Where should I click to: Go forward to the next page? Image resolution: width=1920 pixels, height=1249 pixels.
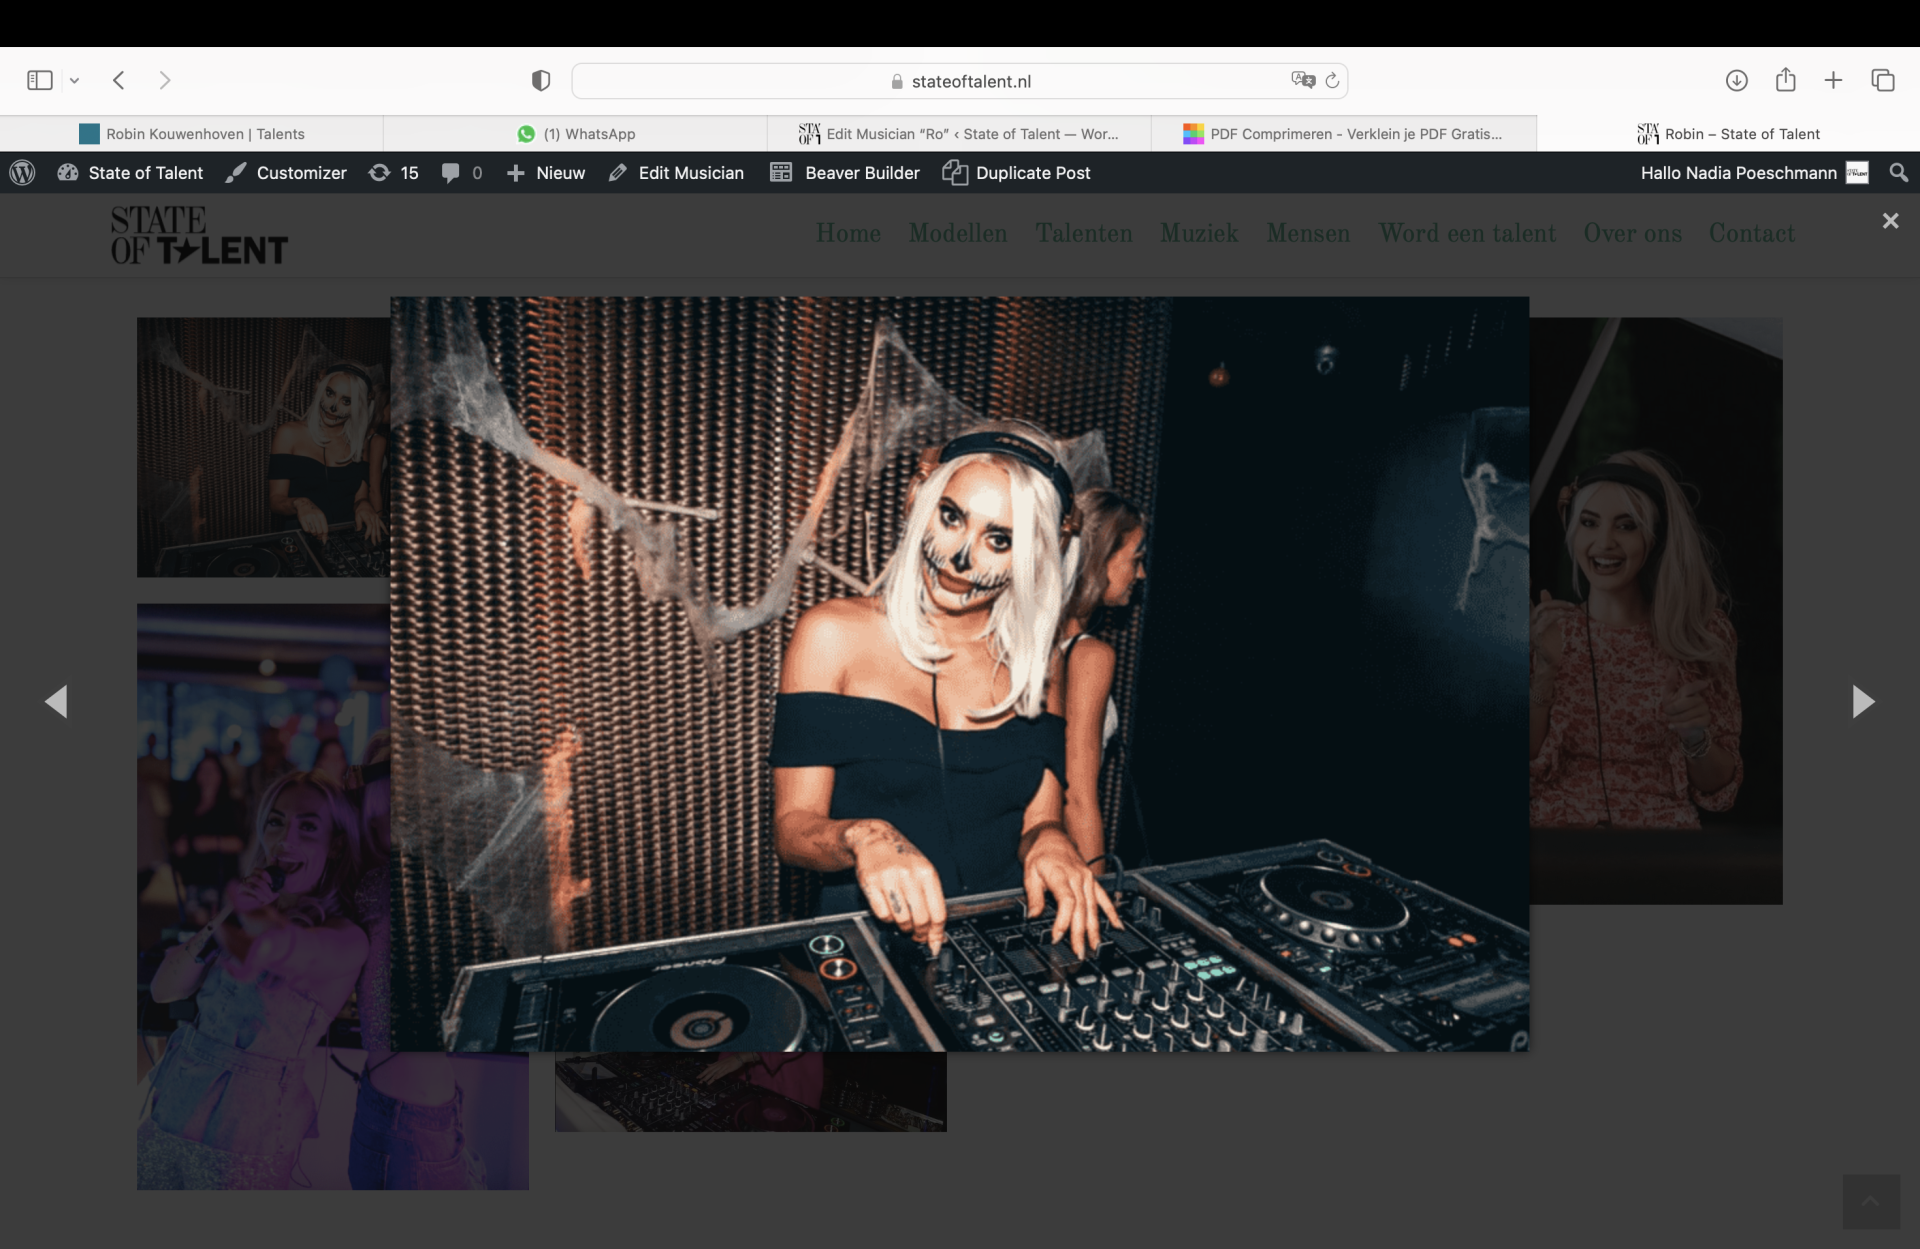pyautogui.click(x=165, y=80)
